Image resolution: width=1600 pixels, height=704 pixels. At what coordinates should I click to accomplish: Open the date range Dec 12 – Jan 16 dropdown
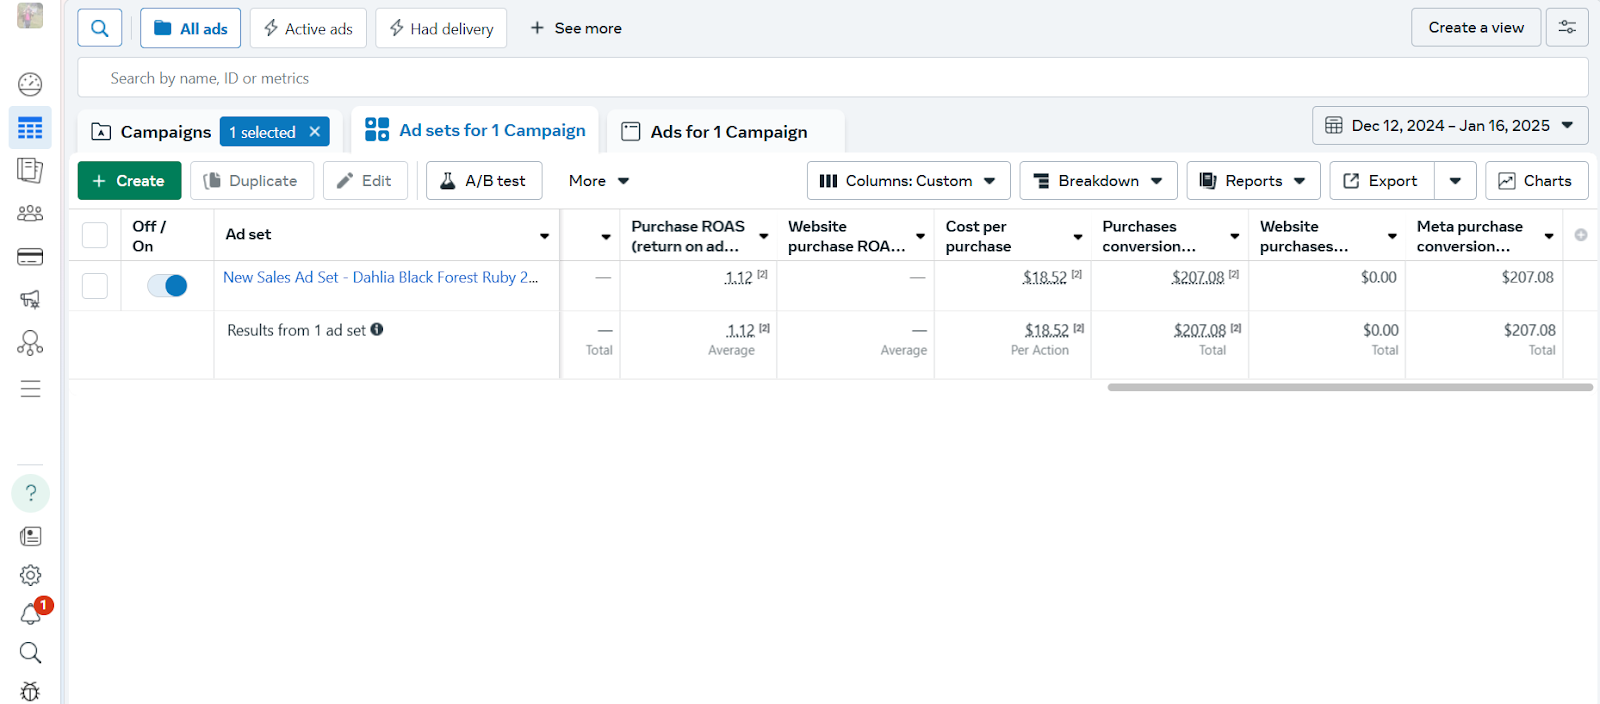coord(1450,126)
